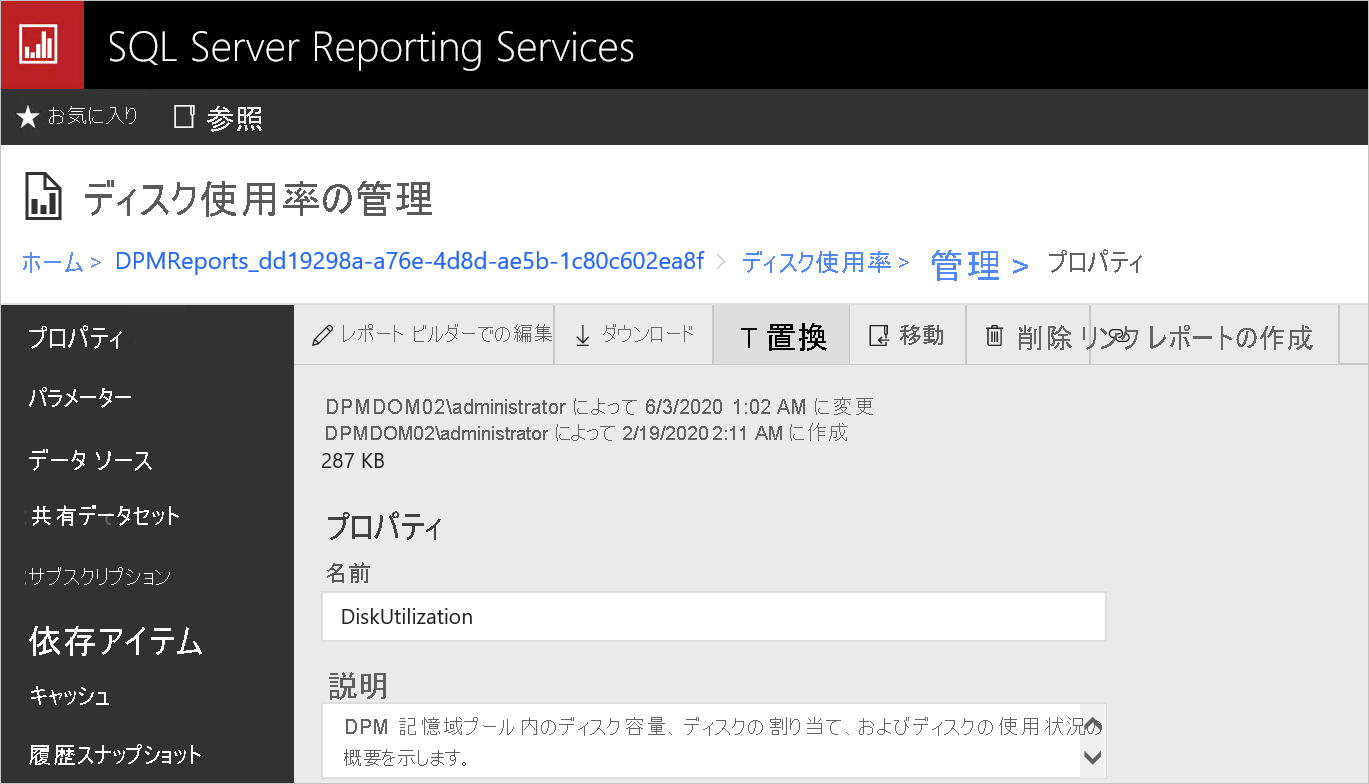Screen dimensions: 1369x784
Task: Select the 置換 (Replace) toolbar action
Action: pos(781,336)
